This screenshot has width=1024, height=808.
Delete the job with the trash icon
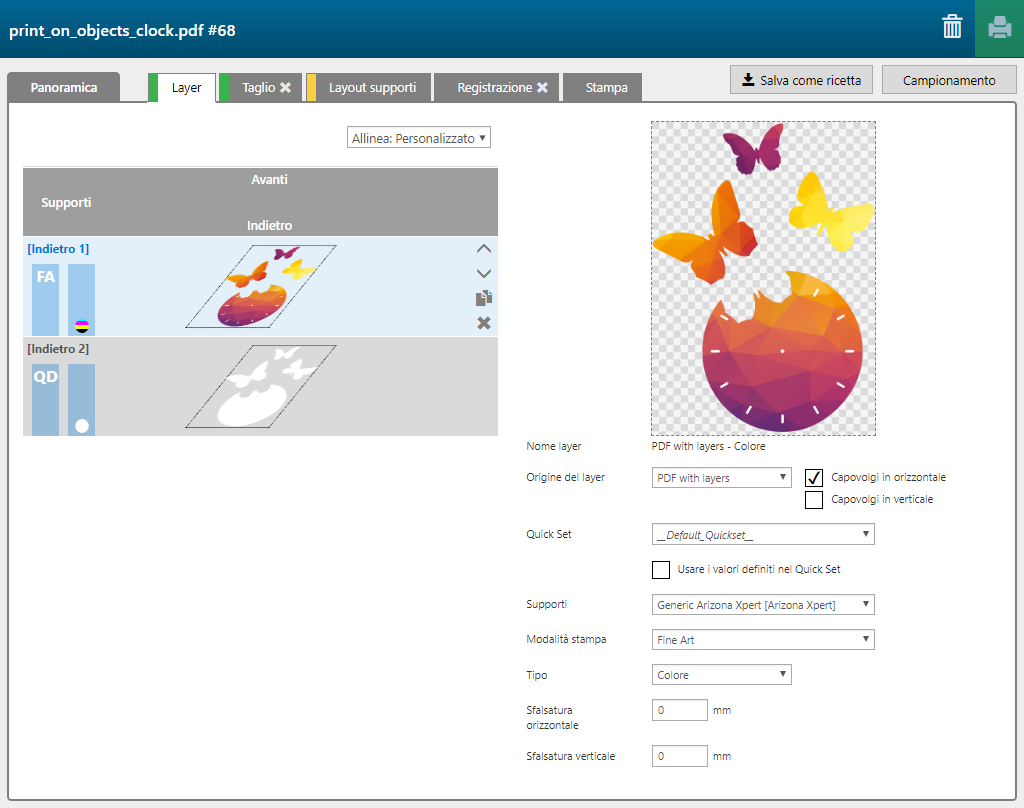(952, 27)
